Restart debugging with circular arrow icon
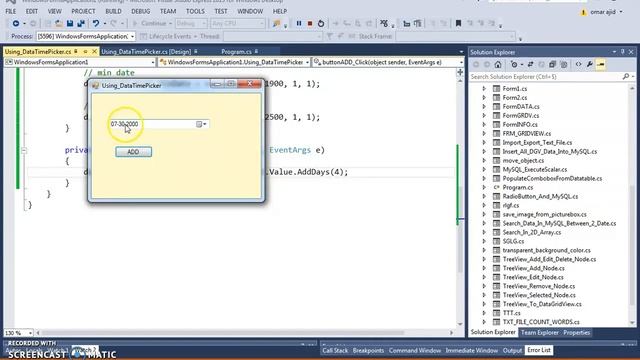Screen dimensions: 640x360 (321, 24)
